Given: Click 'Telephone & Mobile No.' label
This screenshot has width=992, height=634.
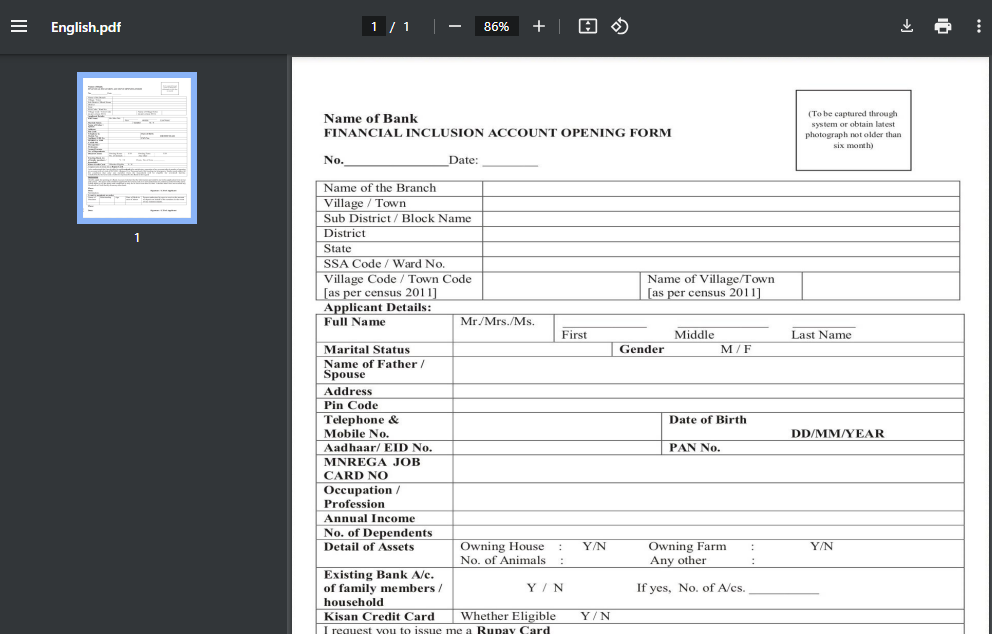Looking at the screenshot, I should [x=361, y=426].
